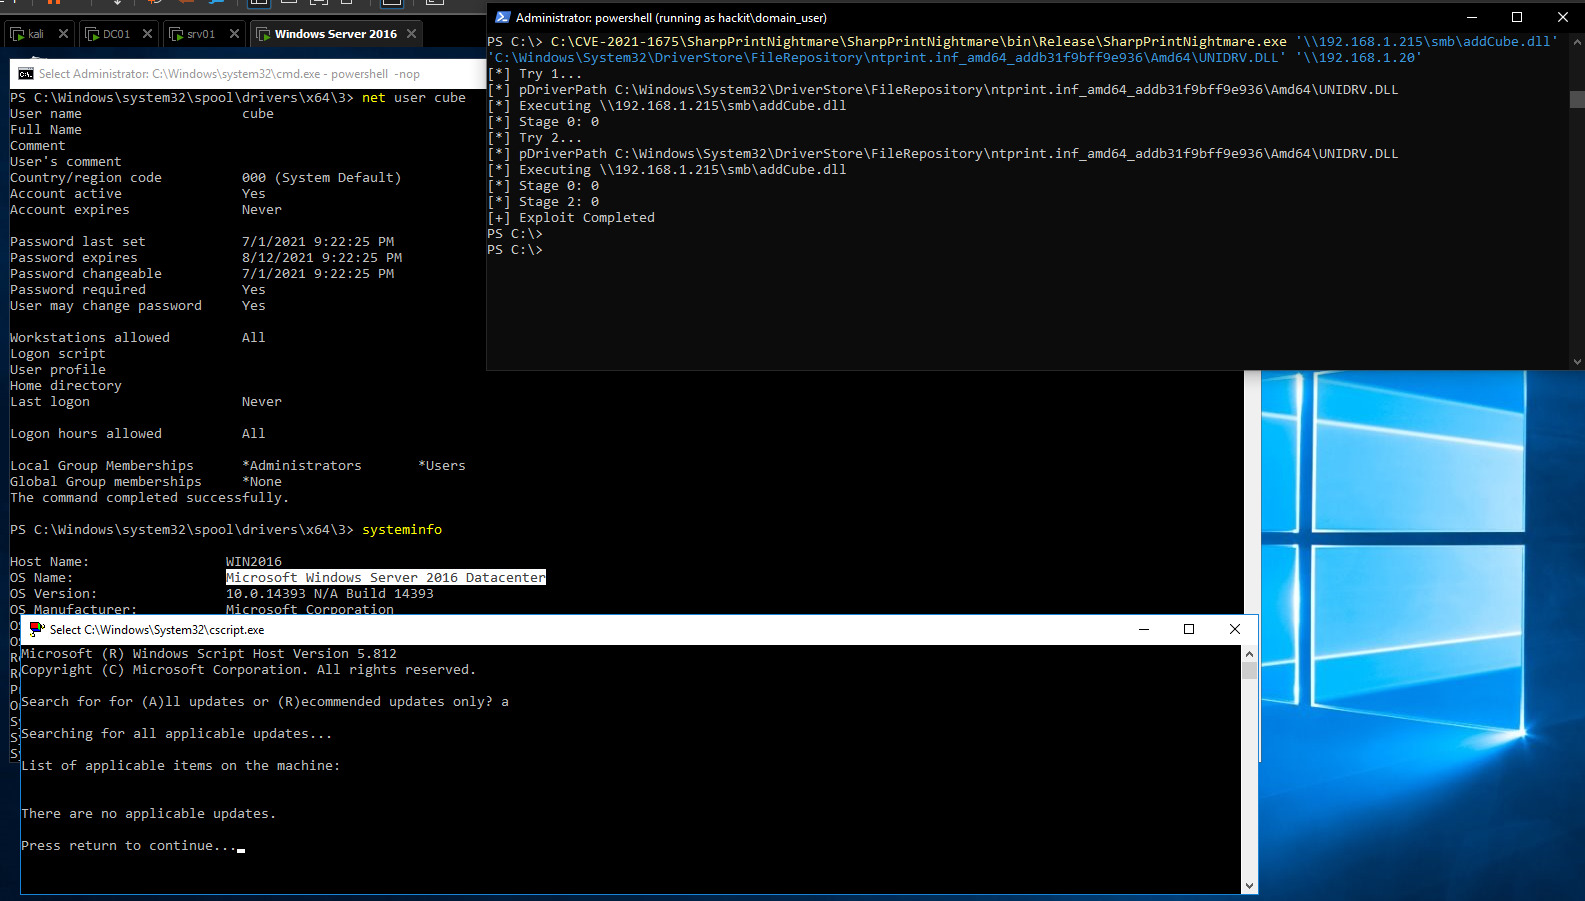The height and width of the screenshot is (901, 1585).
Task: Click the 'Select Administrator: cmd.exe' title text
Action: (x=229, y=74)
